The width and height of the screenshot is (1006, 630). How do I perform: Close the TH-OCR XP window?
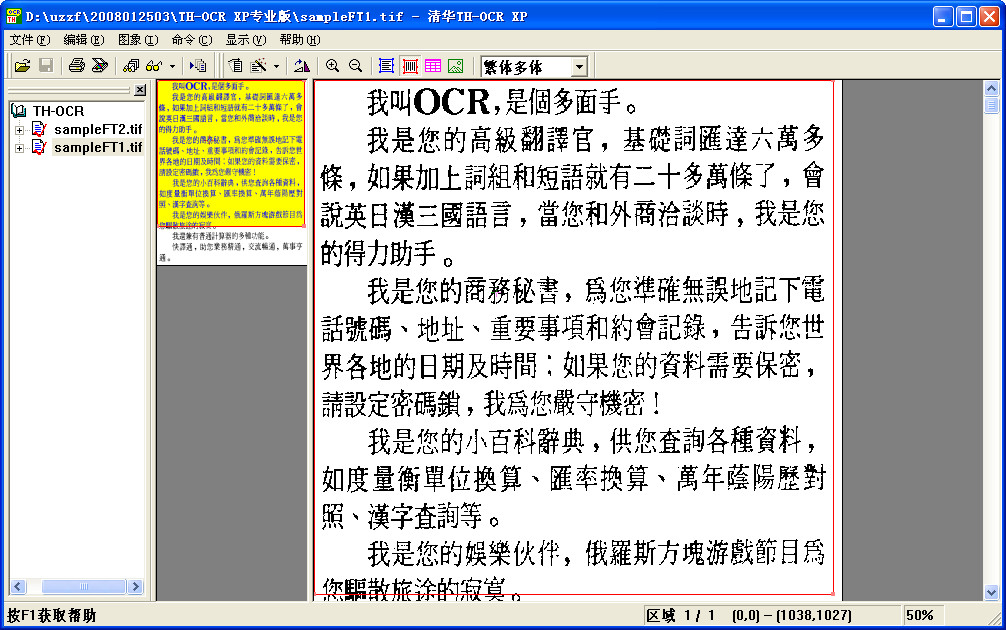[x=989, y=16]
